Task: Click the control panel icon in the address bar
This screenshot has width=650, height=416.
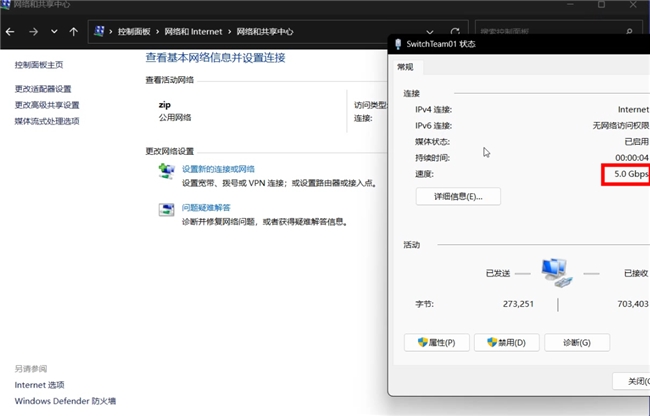Action: click(100, 31)
